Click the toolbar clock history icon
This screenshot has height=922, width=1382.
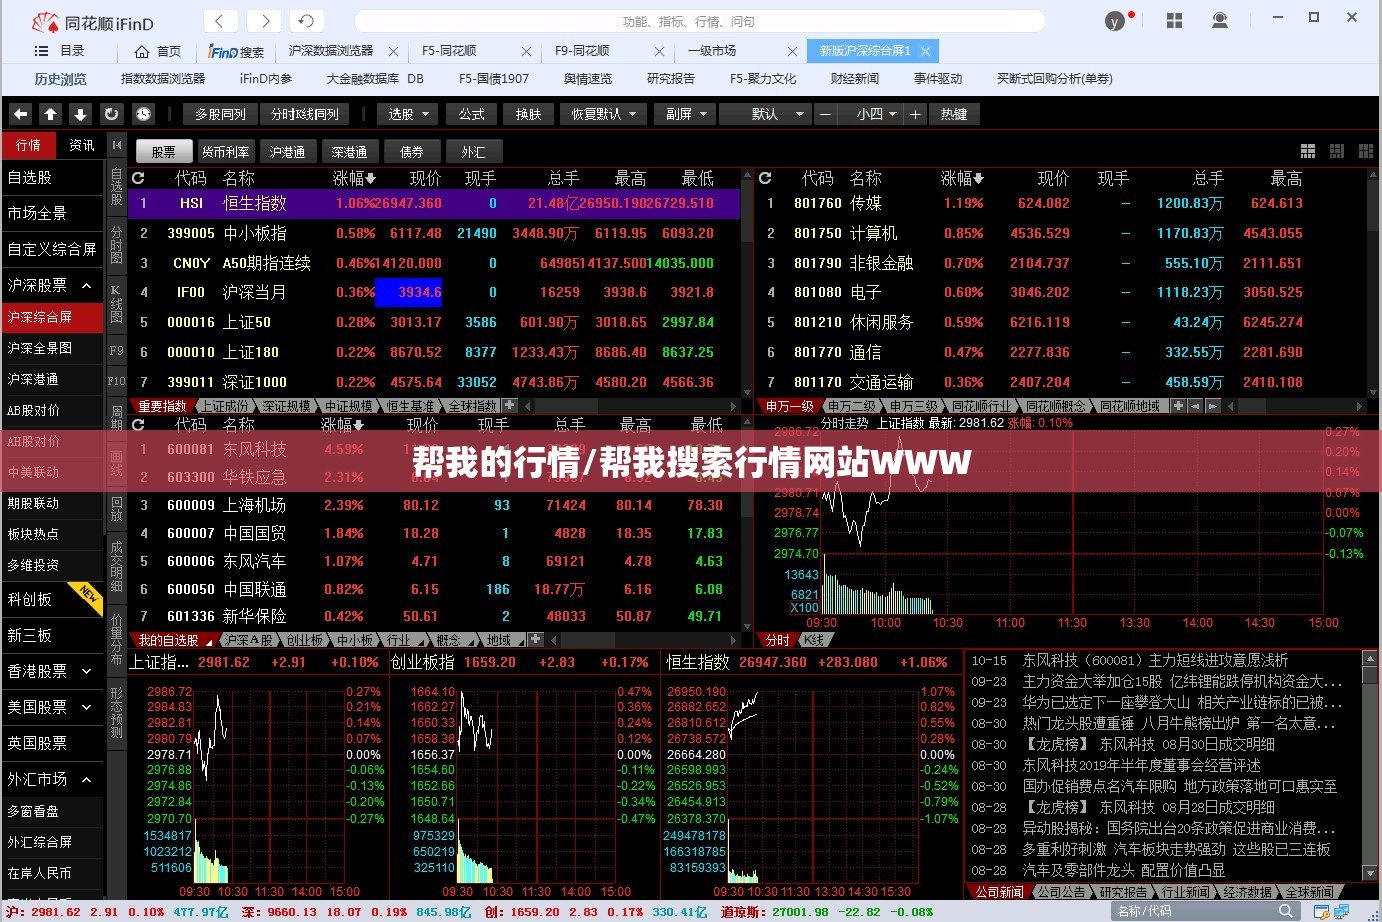pyautogui.click(x=143, y=114)
